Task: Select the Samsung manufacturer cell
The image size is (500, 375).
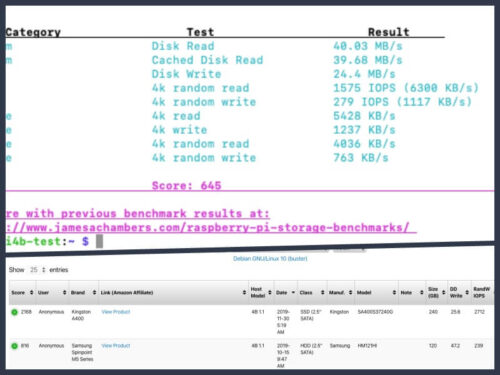Action: (x=340, y=346)
